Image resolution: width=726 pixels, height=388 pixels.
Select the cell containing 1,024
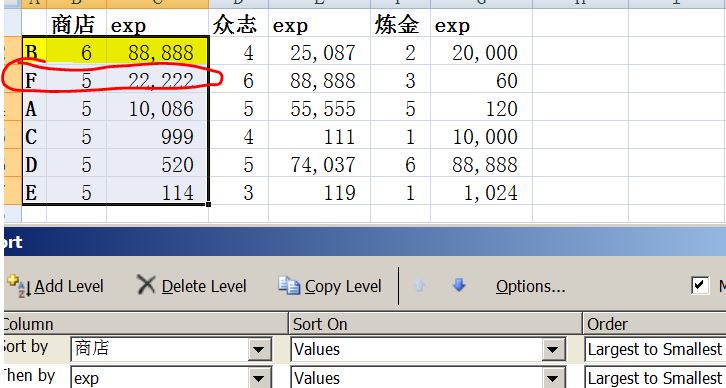(x=482, y=191)
